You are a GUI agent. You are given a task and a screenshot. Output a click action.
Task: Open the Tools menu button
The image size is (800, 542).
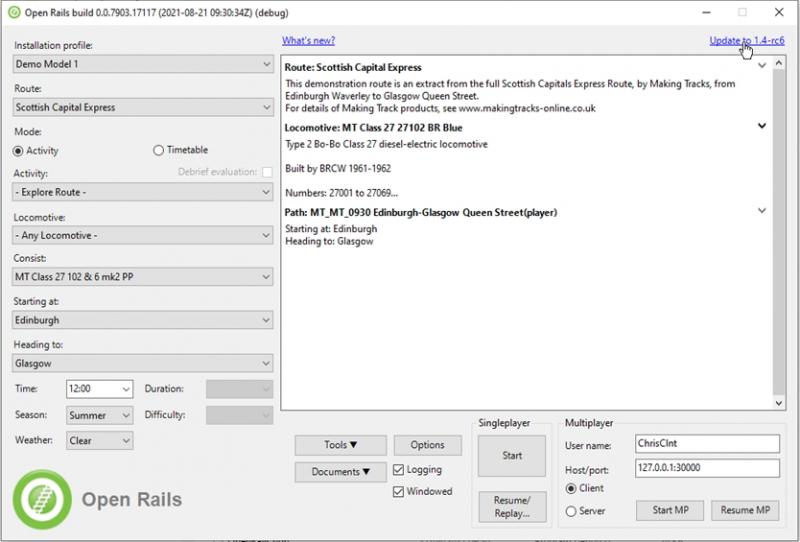340,445
